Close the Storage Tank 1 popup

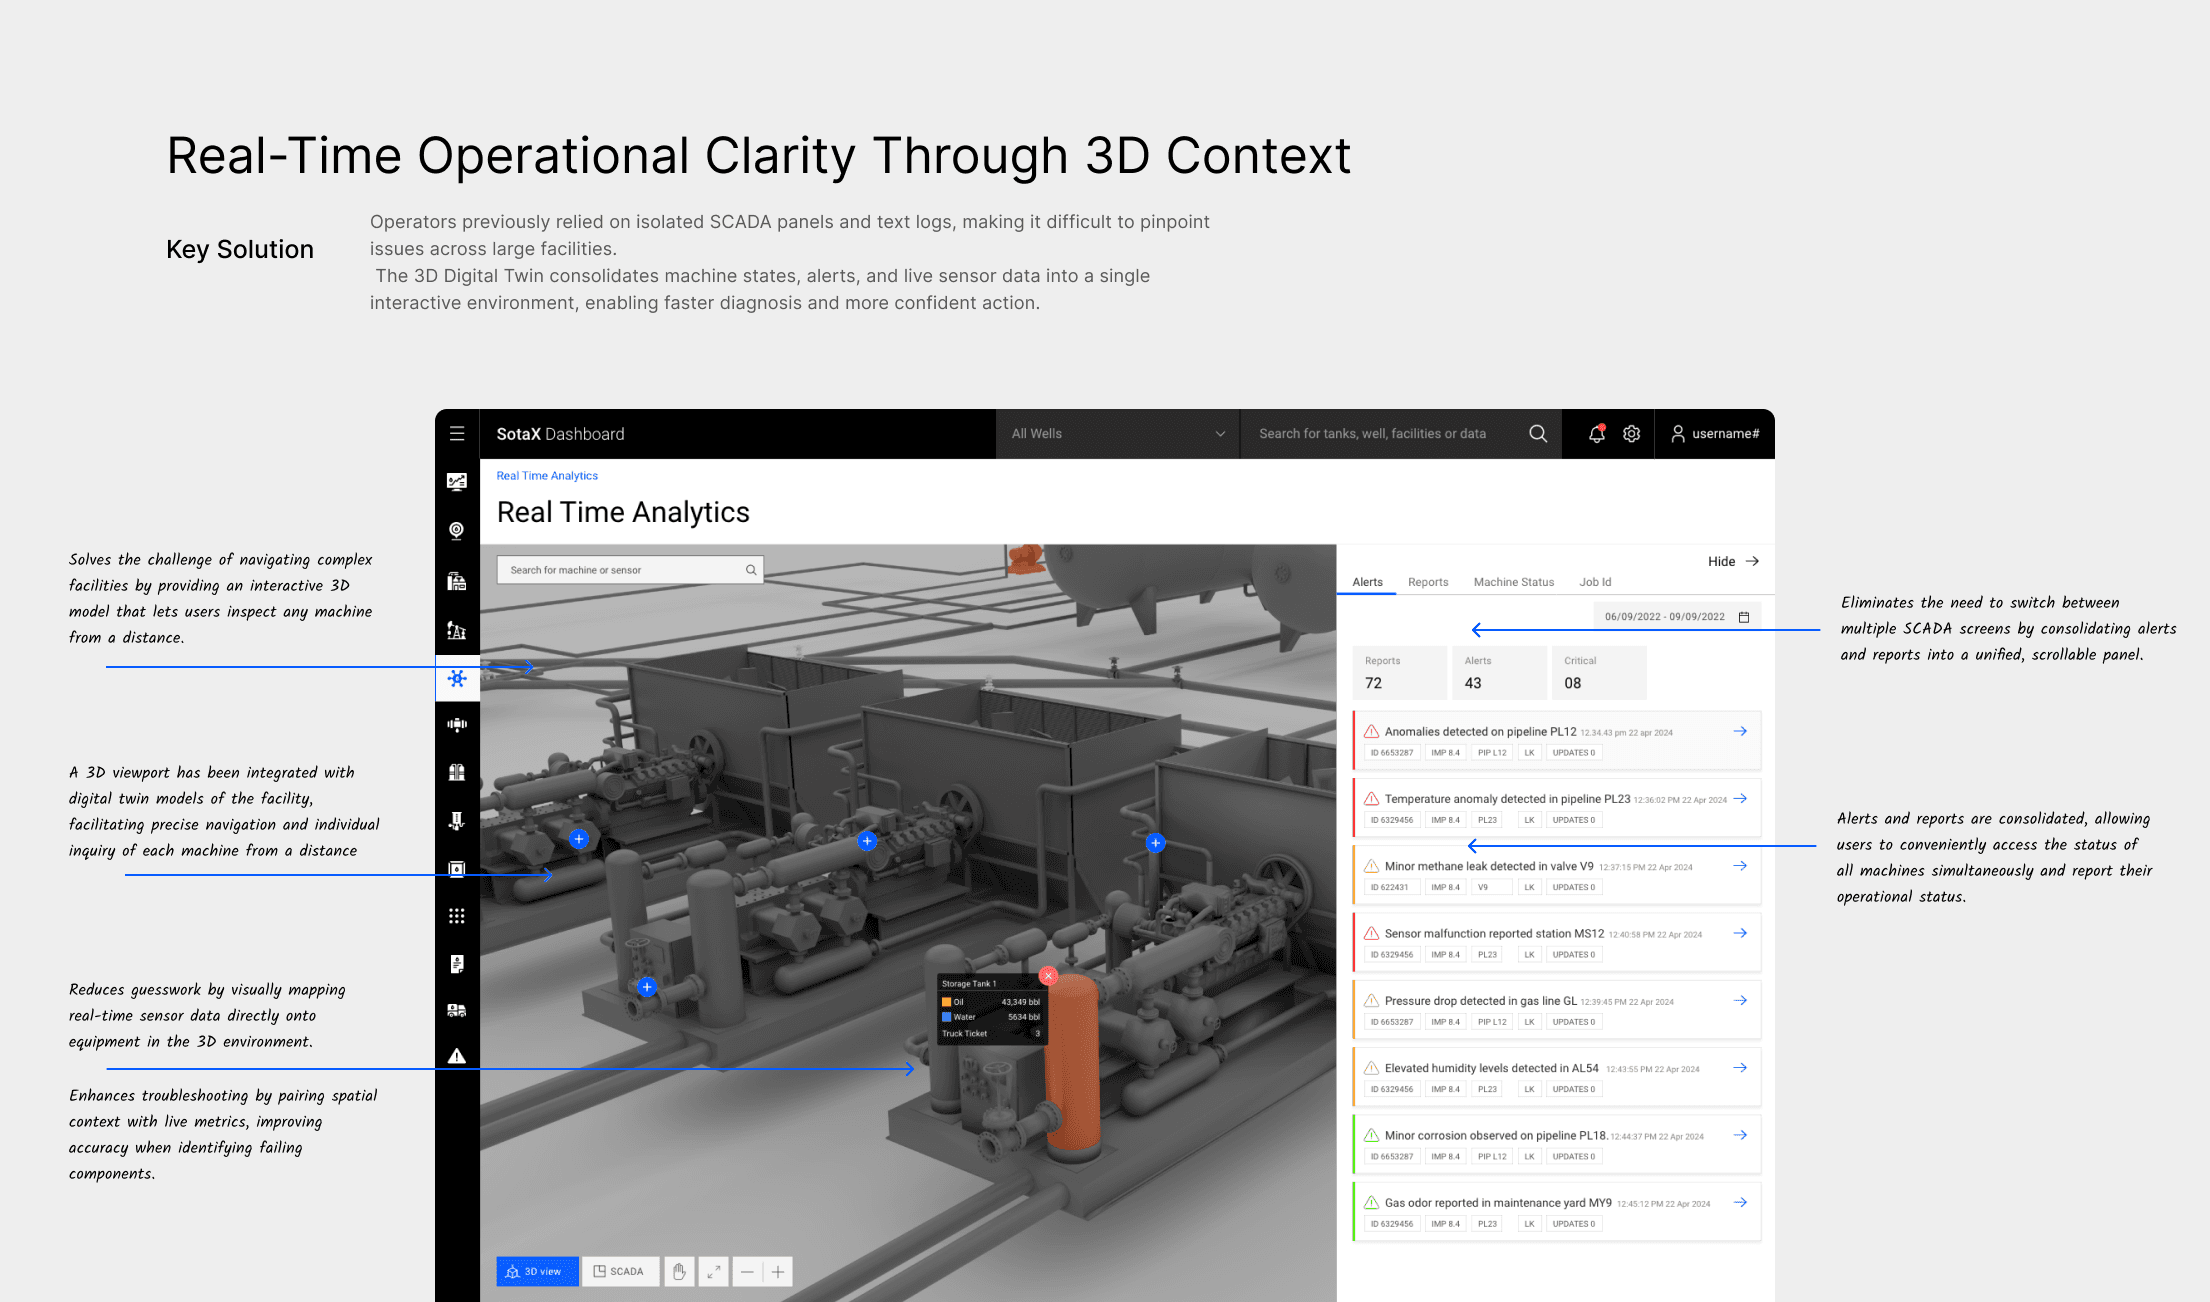tap(1048, 975)
